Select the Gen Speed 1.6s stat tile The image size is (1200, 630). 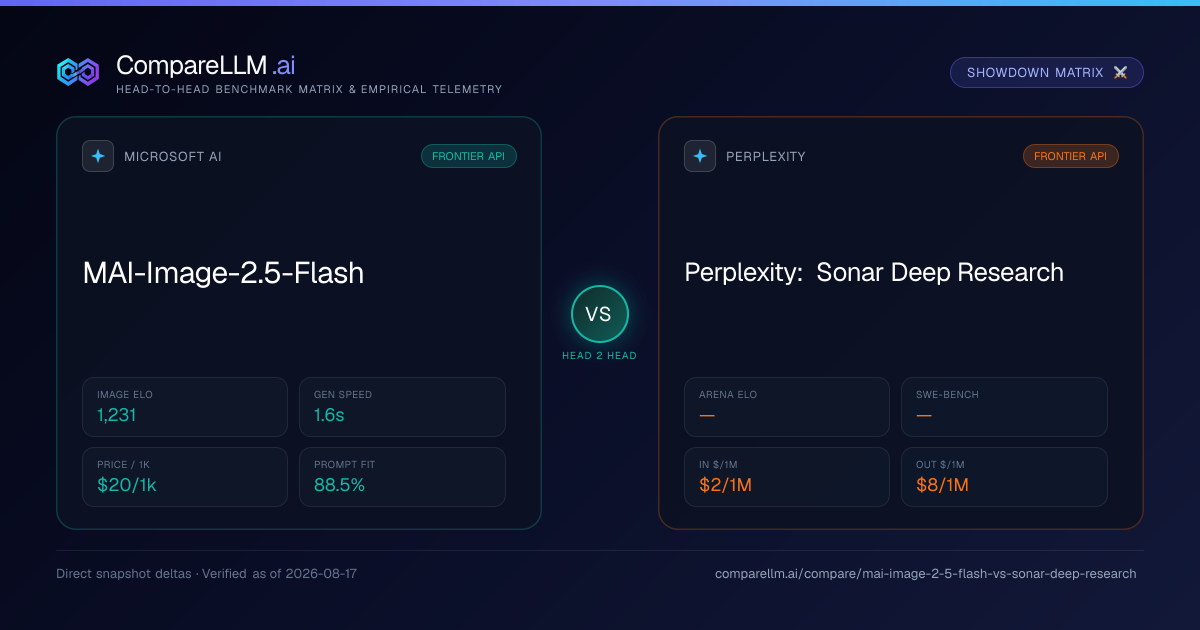tap(402, 407)
